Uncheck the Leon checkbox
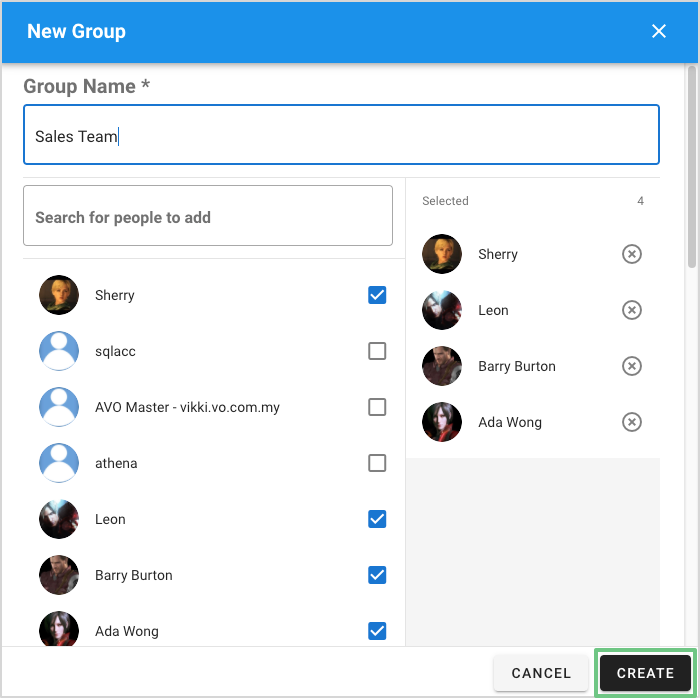 click(377, 519)
